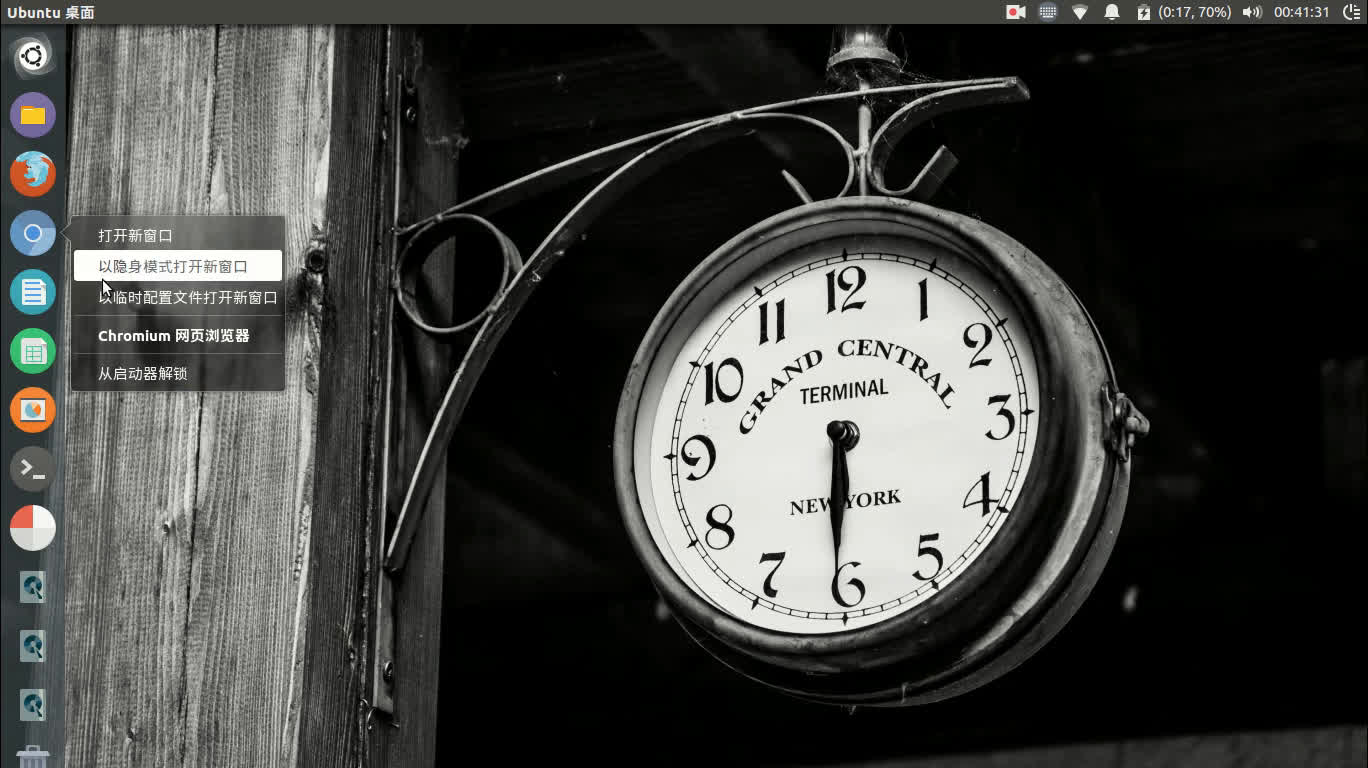1368x768 pixels.
Task: Select 以临时配置文件打开新窗口 menu entry
Action: tap(178, 297)
